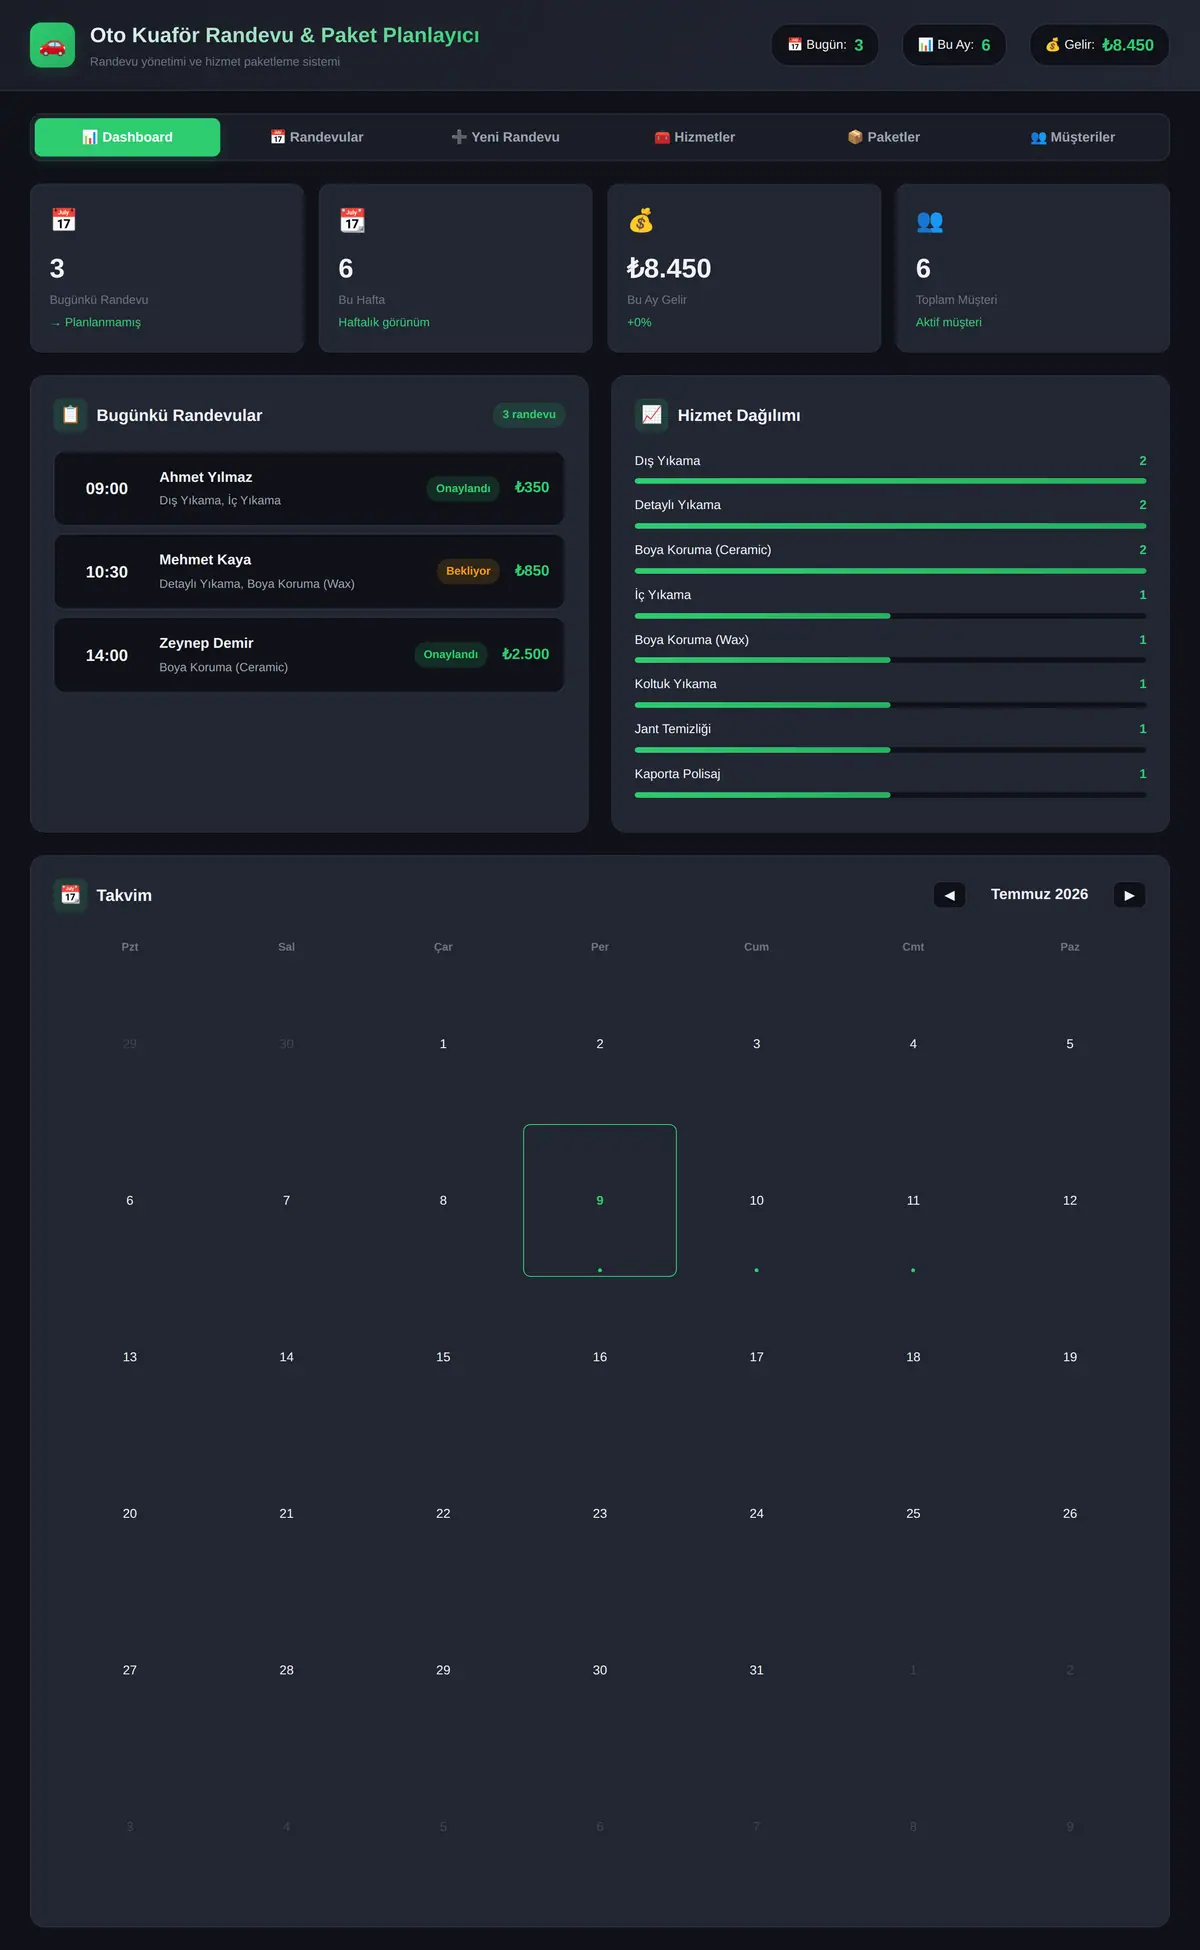Image resolution: width=1200 pixels, height=1950 pixels.
Task: Select day 11 in the calendar
Action: 913,1200
